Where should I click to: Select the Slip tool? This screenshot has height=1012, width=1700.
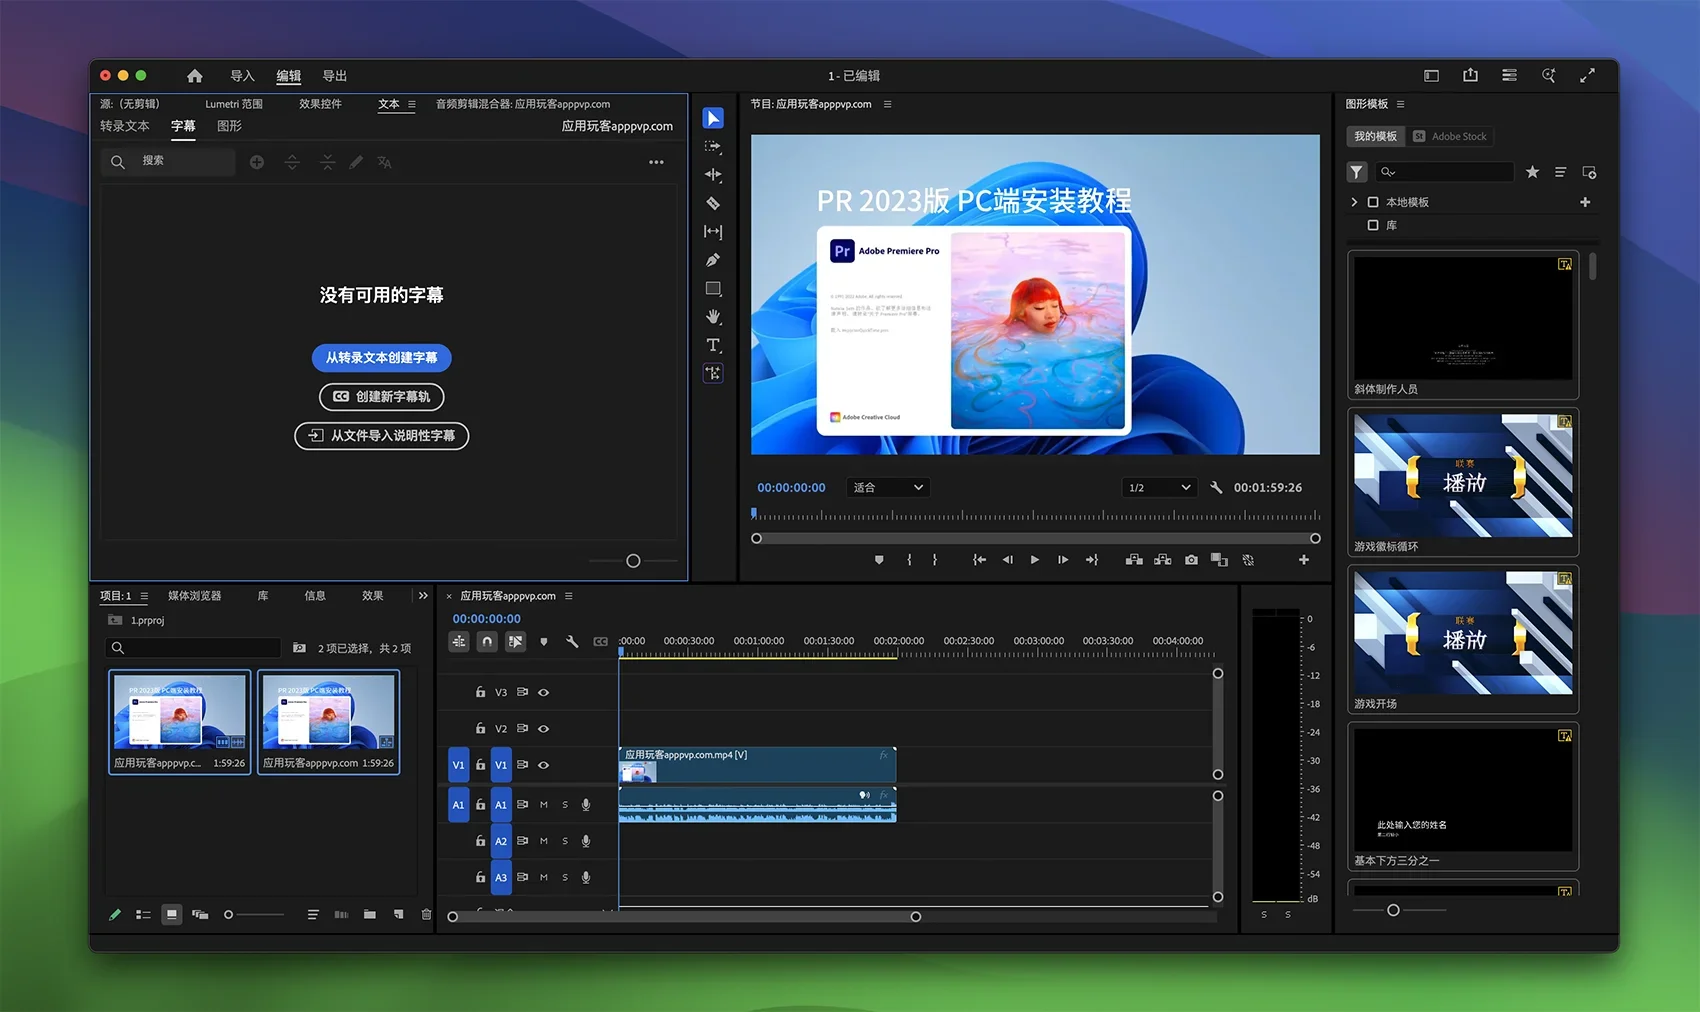pos(713,231)
